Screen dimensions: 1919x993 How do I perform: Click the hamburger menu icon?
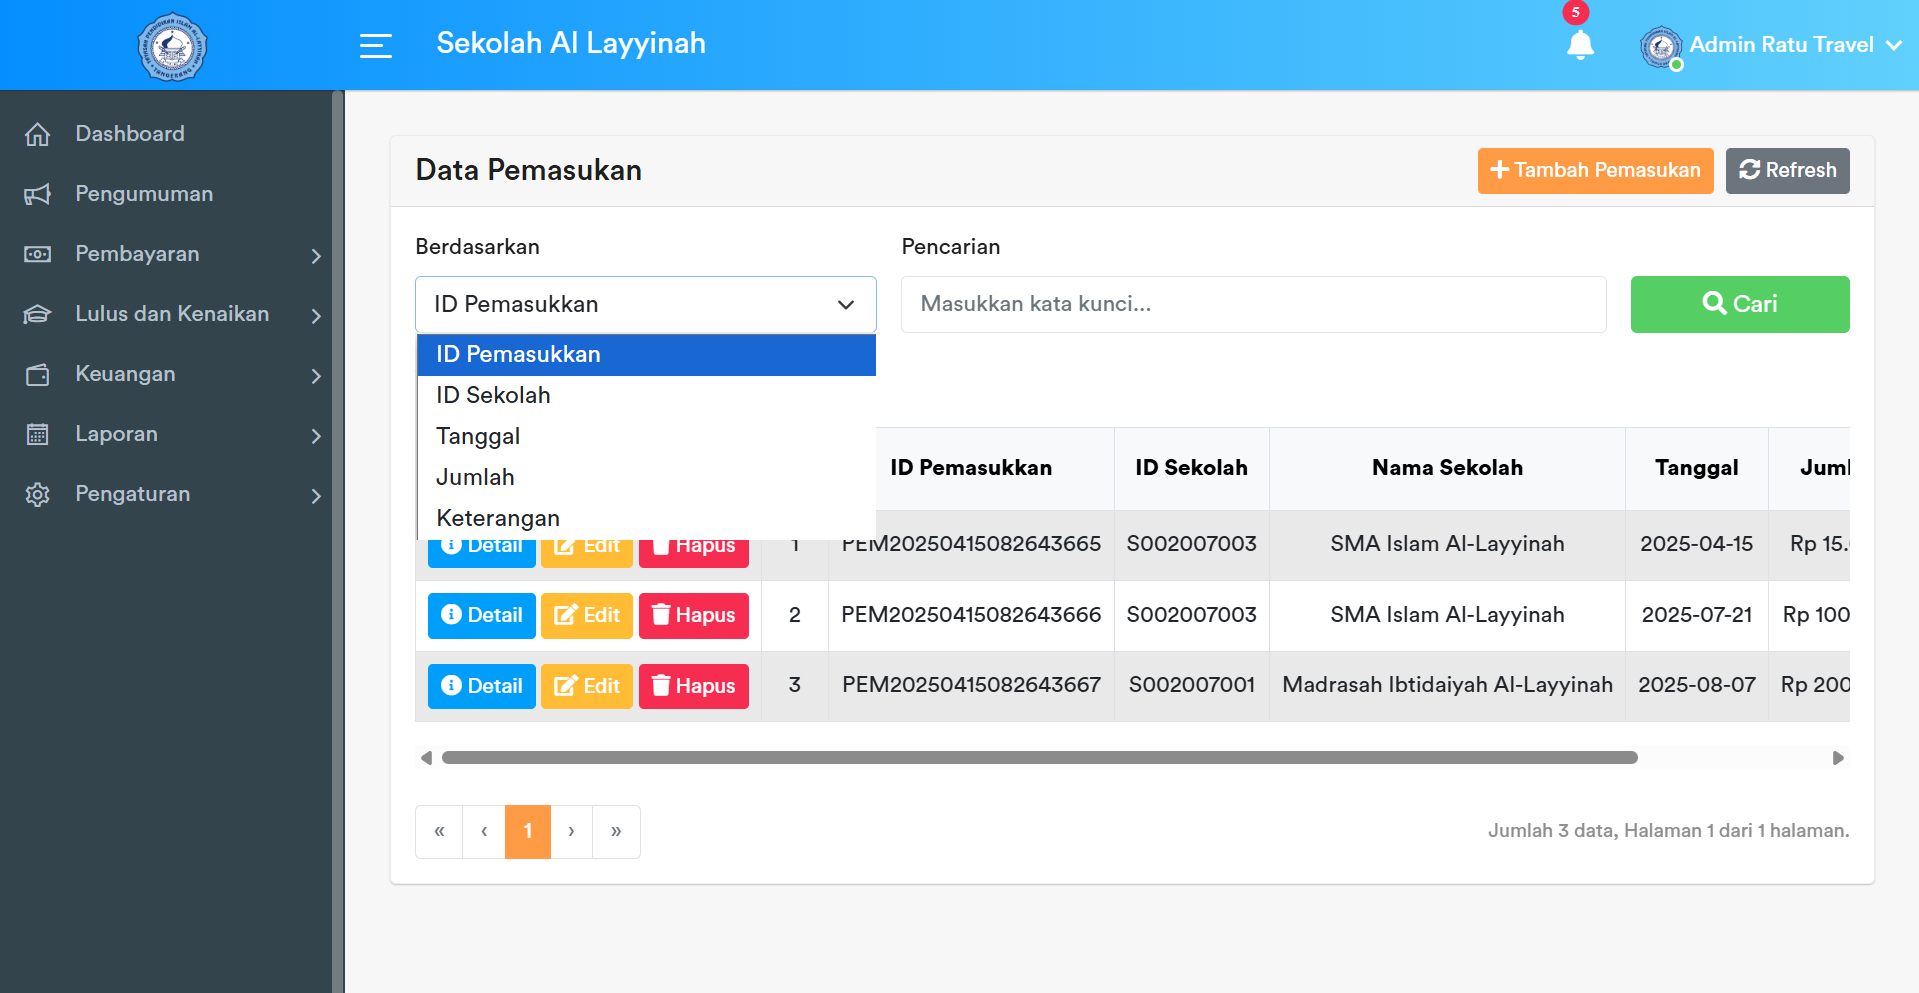pyautogui.click(x=376, y=45)
